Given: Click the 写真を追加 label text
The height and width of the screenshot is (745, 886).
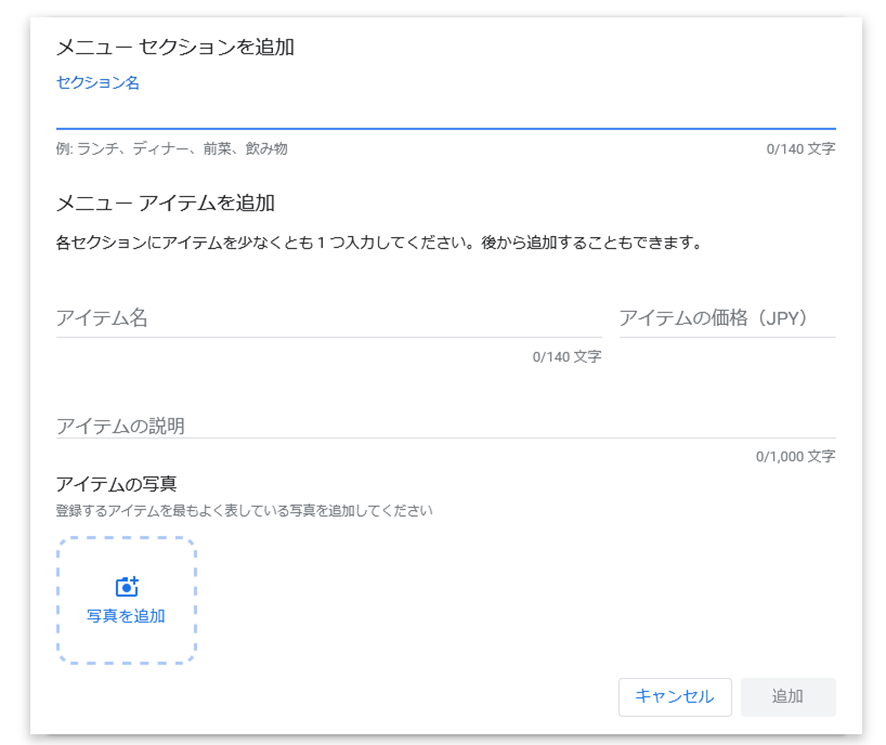Looking at the screenshot, I should coord(126,616).
